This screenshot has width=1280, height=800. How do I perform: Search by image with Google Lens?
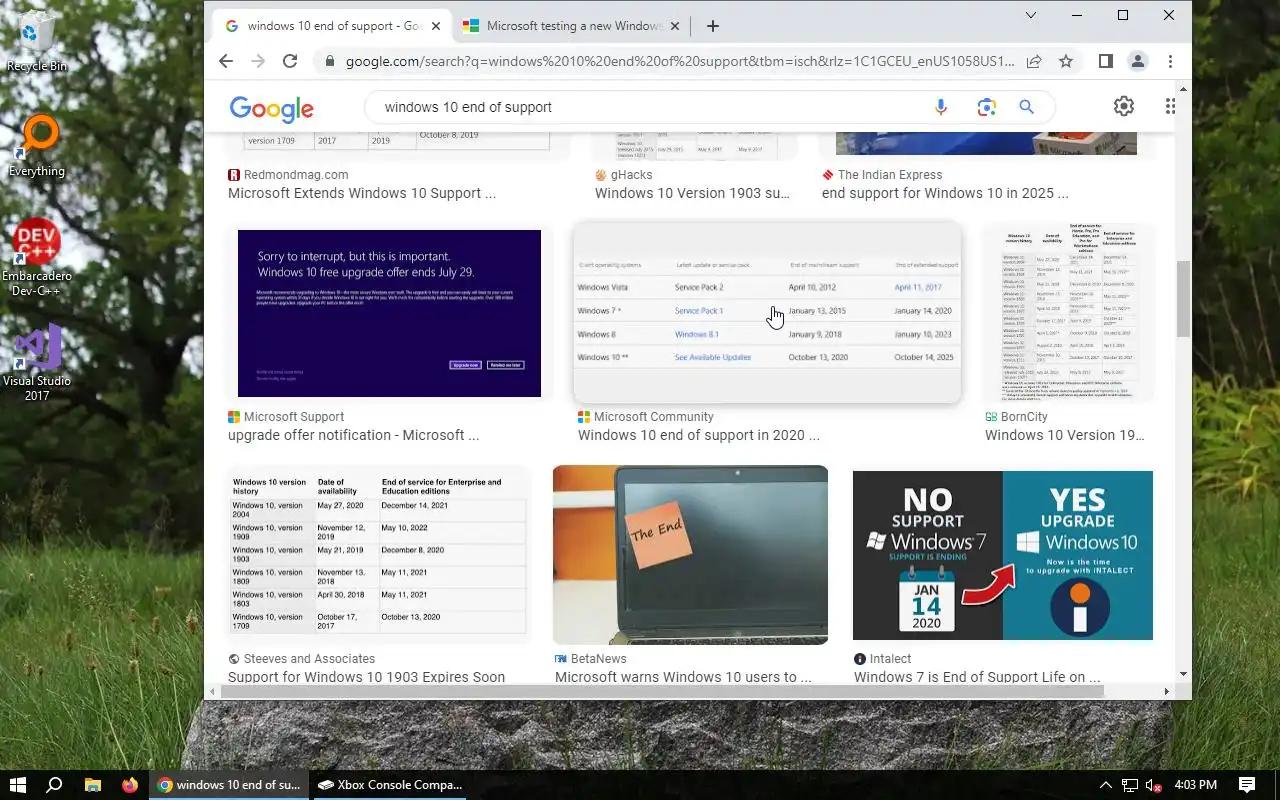click(x=987, y=107)
